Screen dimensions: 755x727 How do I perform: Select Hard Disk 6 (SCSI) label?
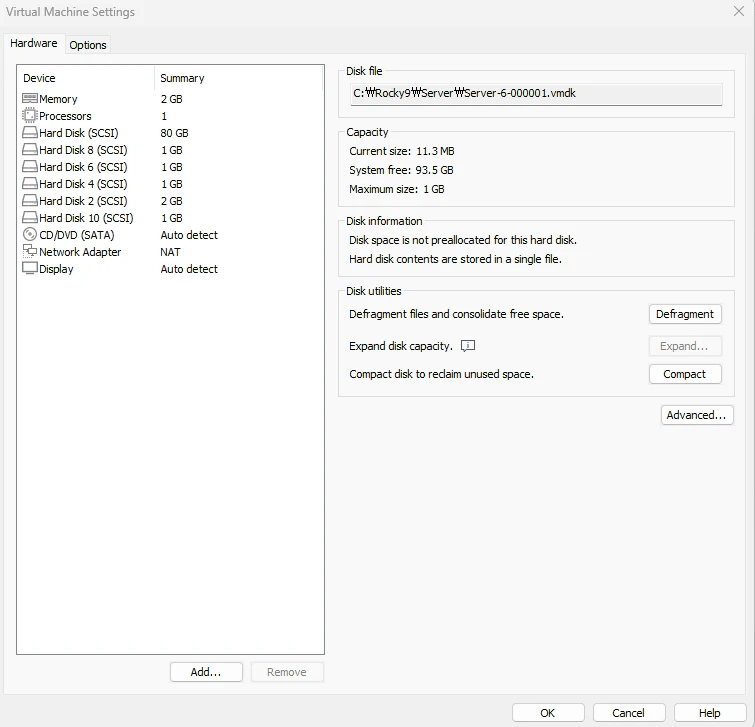pos(83,167)
